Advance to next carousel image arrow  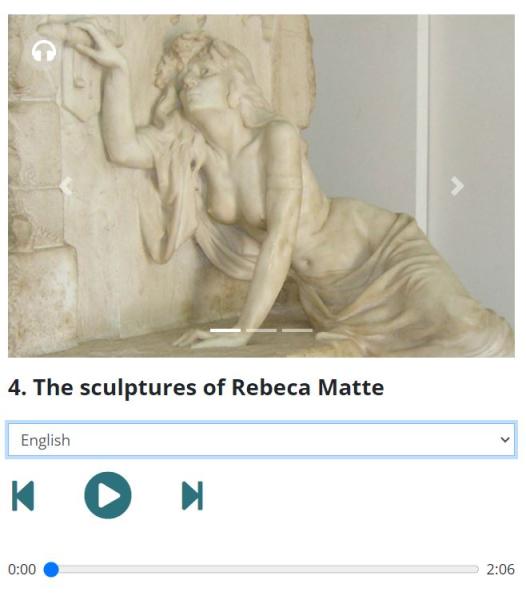coord(457,186)
